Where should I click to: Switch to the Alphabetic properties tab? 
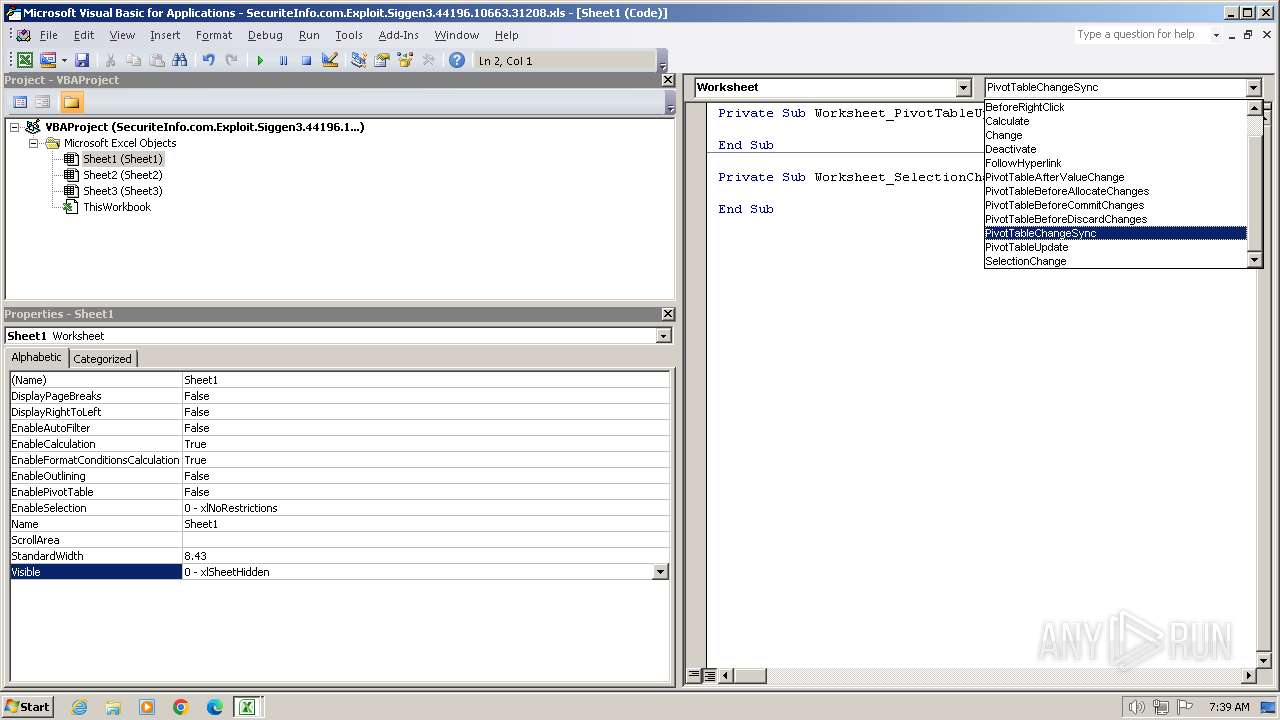coord(37,357)
